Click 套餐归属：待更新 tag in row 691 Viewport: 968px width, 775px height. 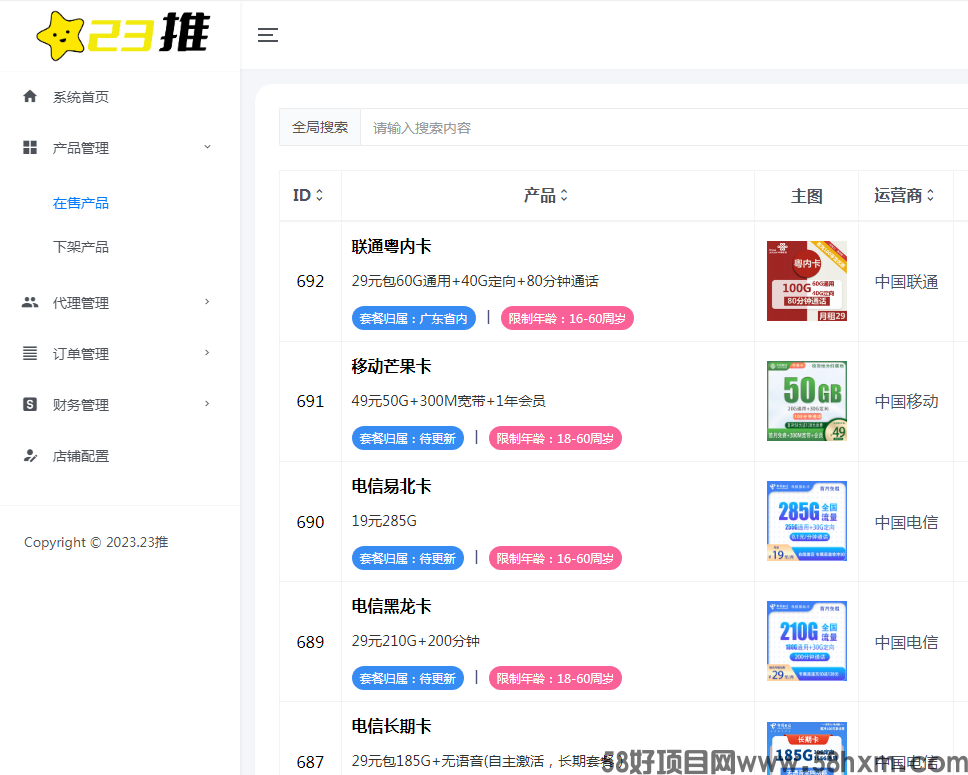(407, 438)
